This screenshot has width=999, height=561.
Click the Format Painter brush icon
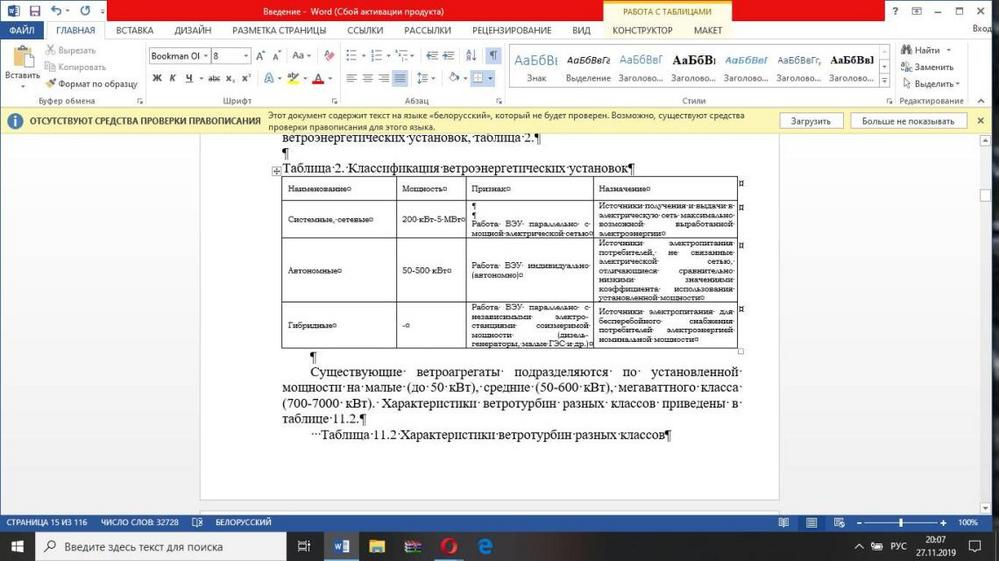click(52, 84)
